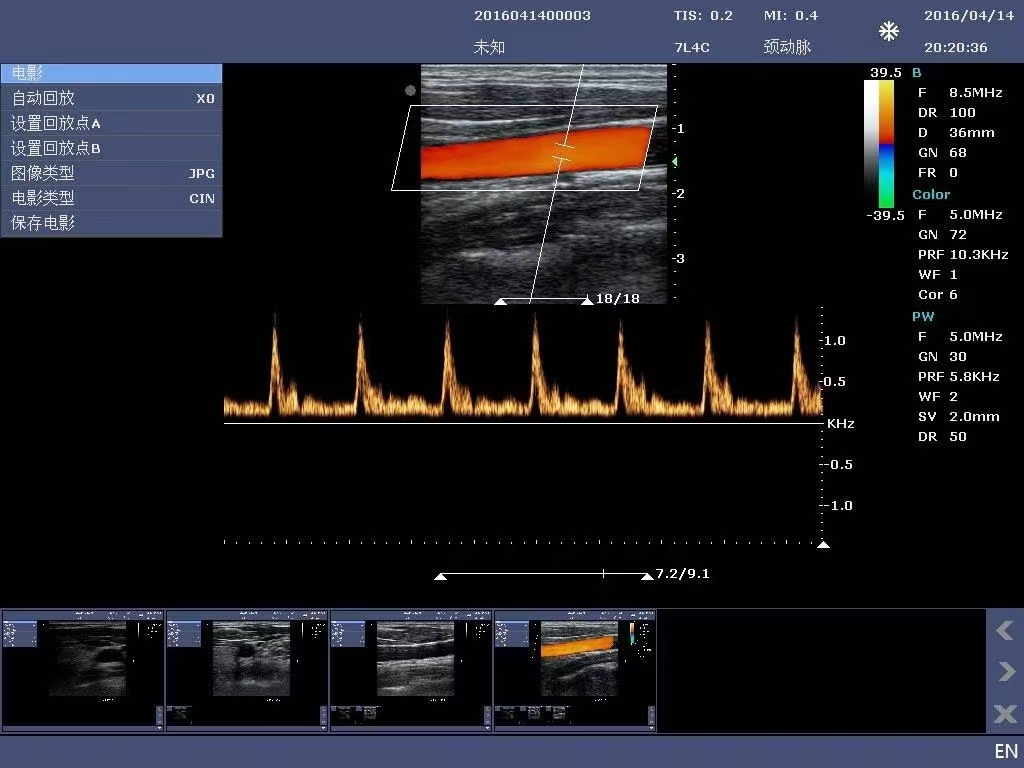Viewport: 1024px width, 768px height.
Task: Click the EN input language indicator
Action: [1005, 751]
